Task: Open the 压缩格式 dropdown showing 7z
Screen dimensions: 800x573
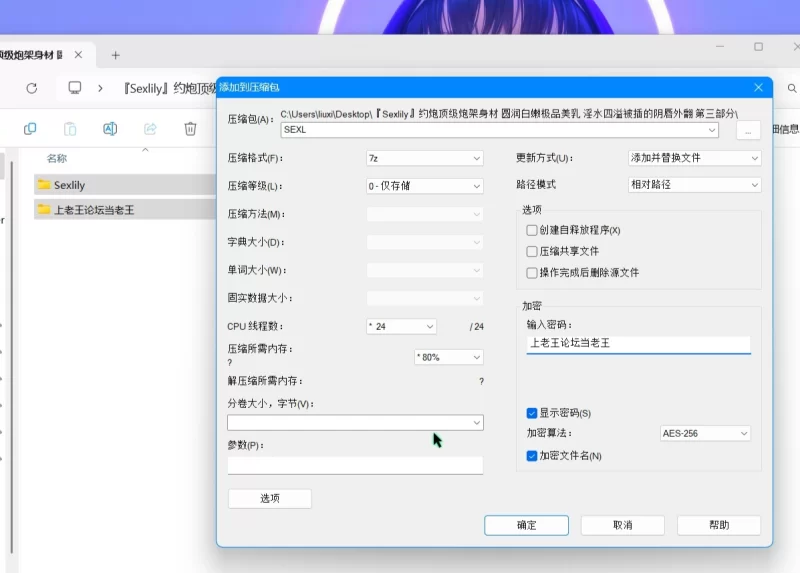Action: [x=424, y=158]
